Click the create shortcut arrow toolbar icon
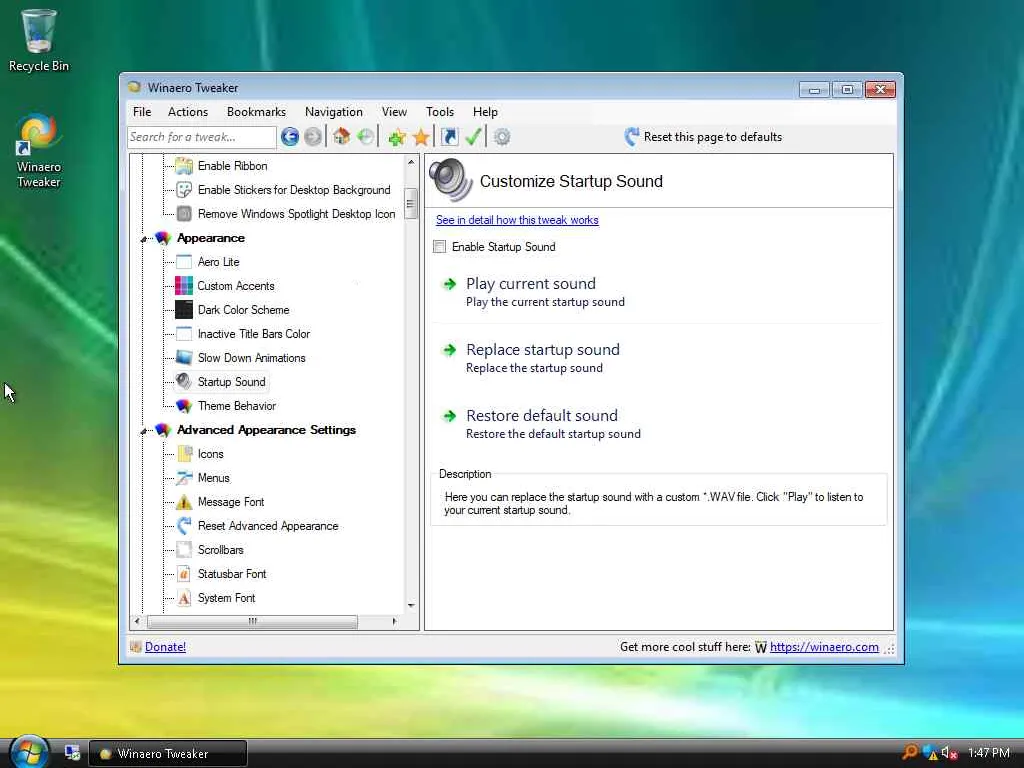Viewport: 1024px width, 768px height. tap(449, 136)
